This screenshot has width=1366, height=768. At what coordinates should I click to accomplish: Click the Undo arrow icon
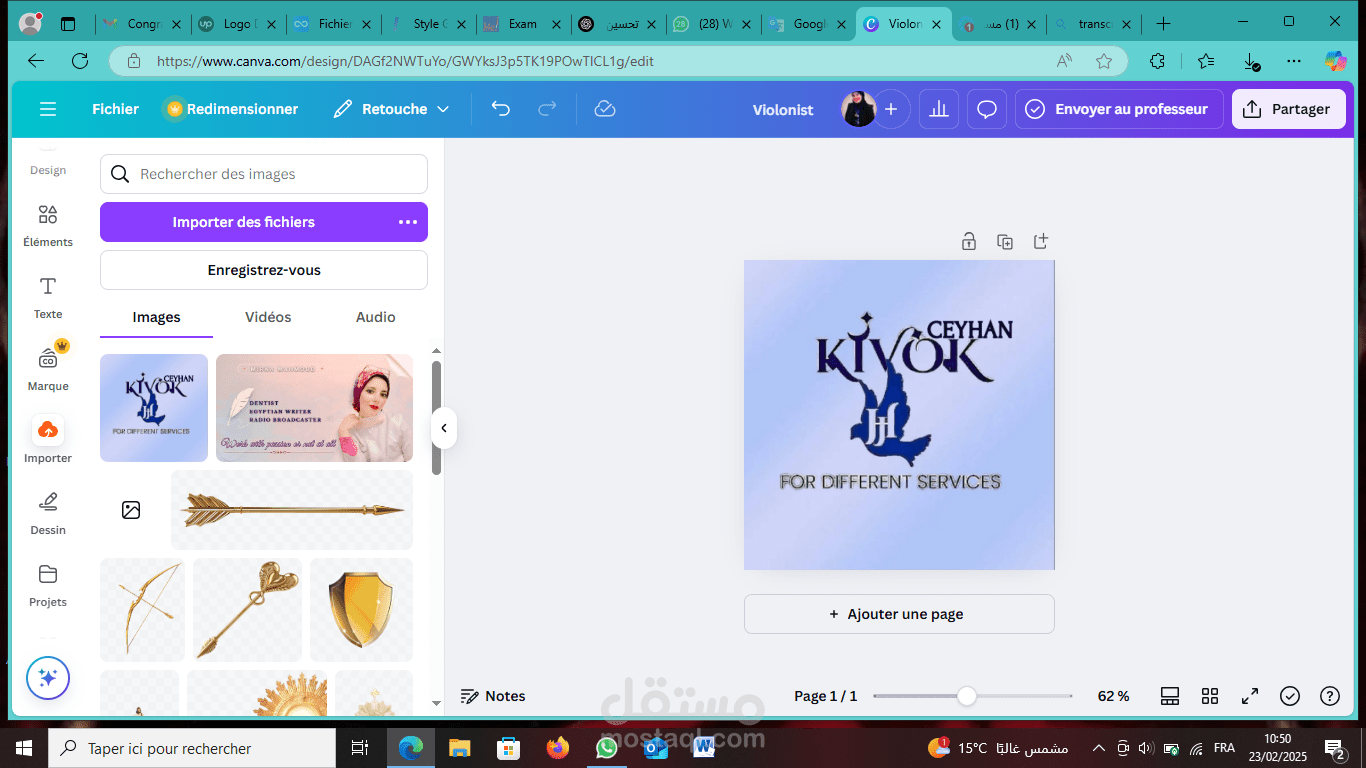click(x=501, y=109)
